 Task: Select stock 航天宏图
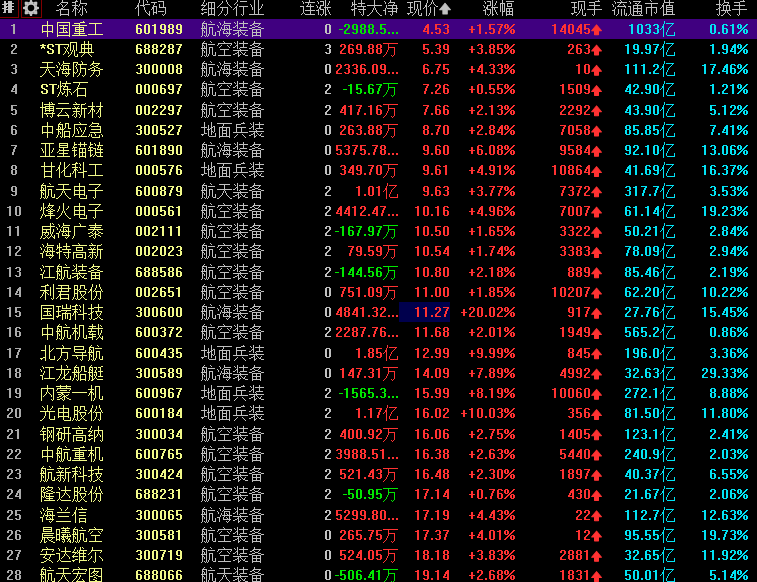click(71, 575)
